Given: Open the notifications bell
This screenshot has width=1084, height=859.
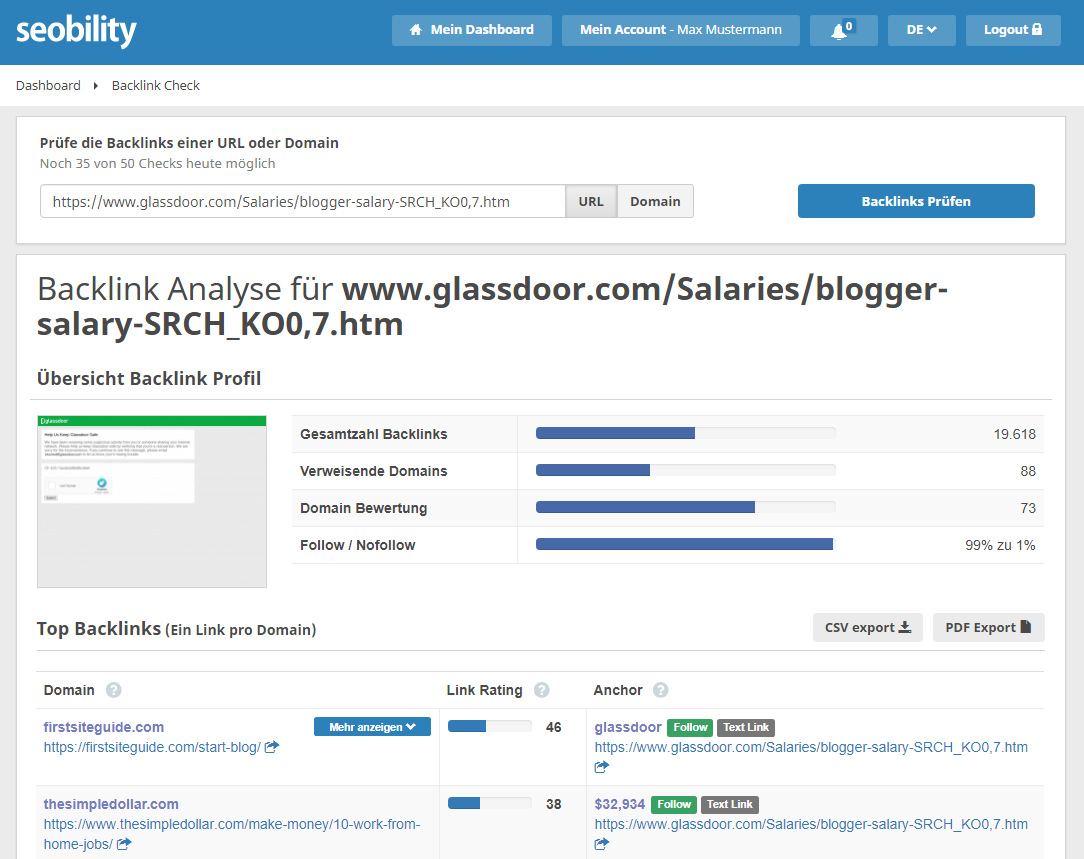Looking at the screenshot, I should [843, 30].
